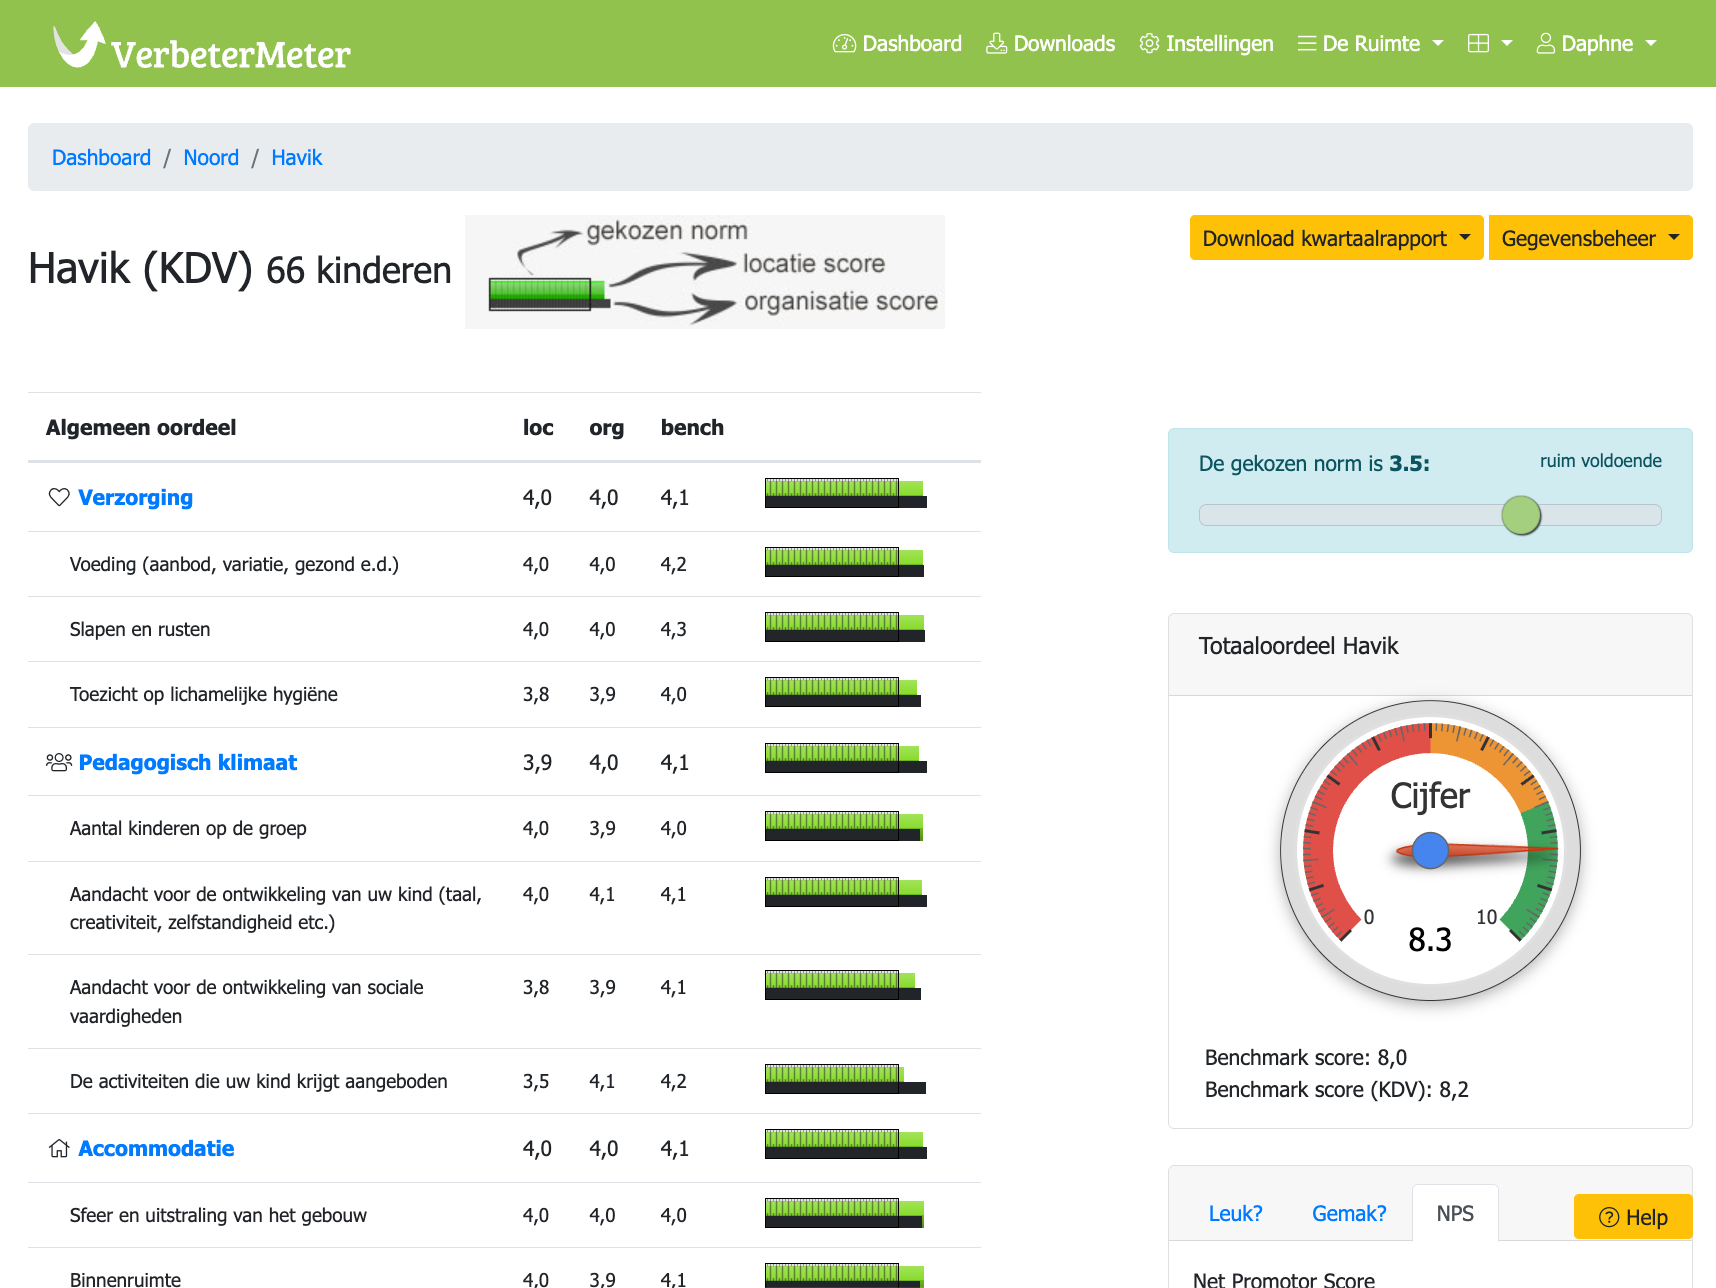Click the heart icon beside Verzorging

click(x=59, y=497)
